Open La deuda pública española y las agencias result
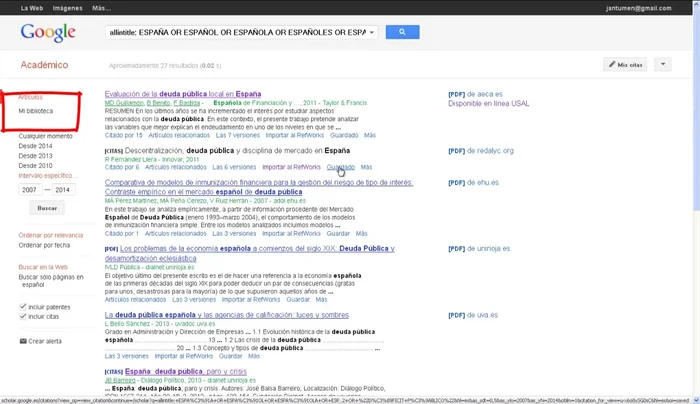This screenshot has height=404, width=700. [x=227, y=315]
